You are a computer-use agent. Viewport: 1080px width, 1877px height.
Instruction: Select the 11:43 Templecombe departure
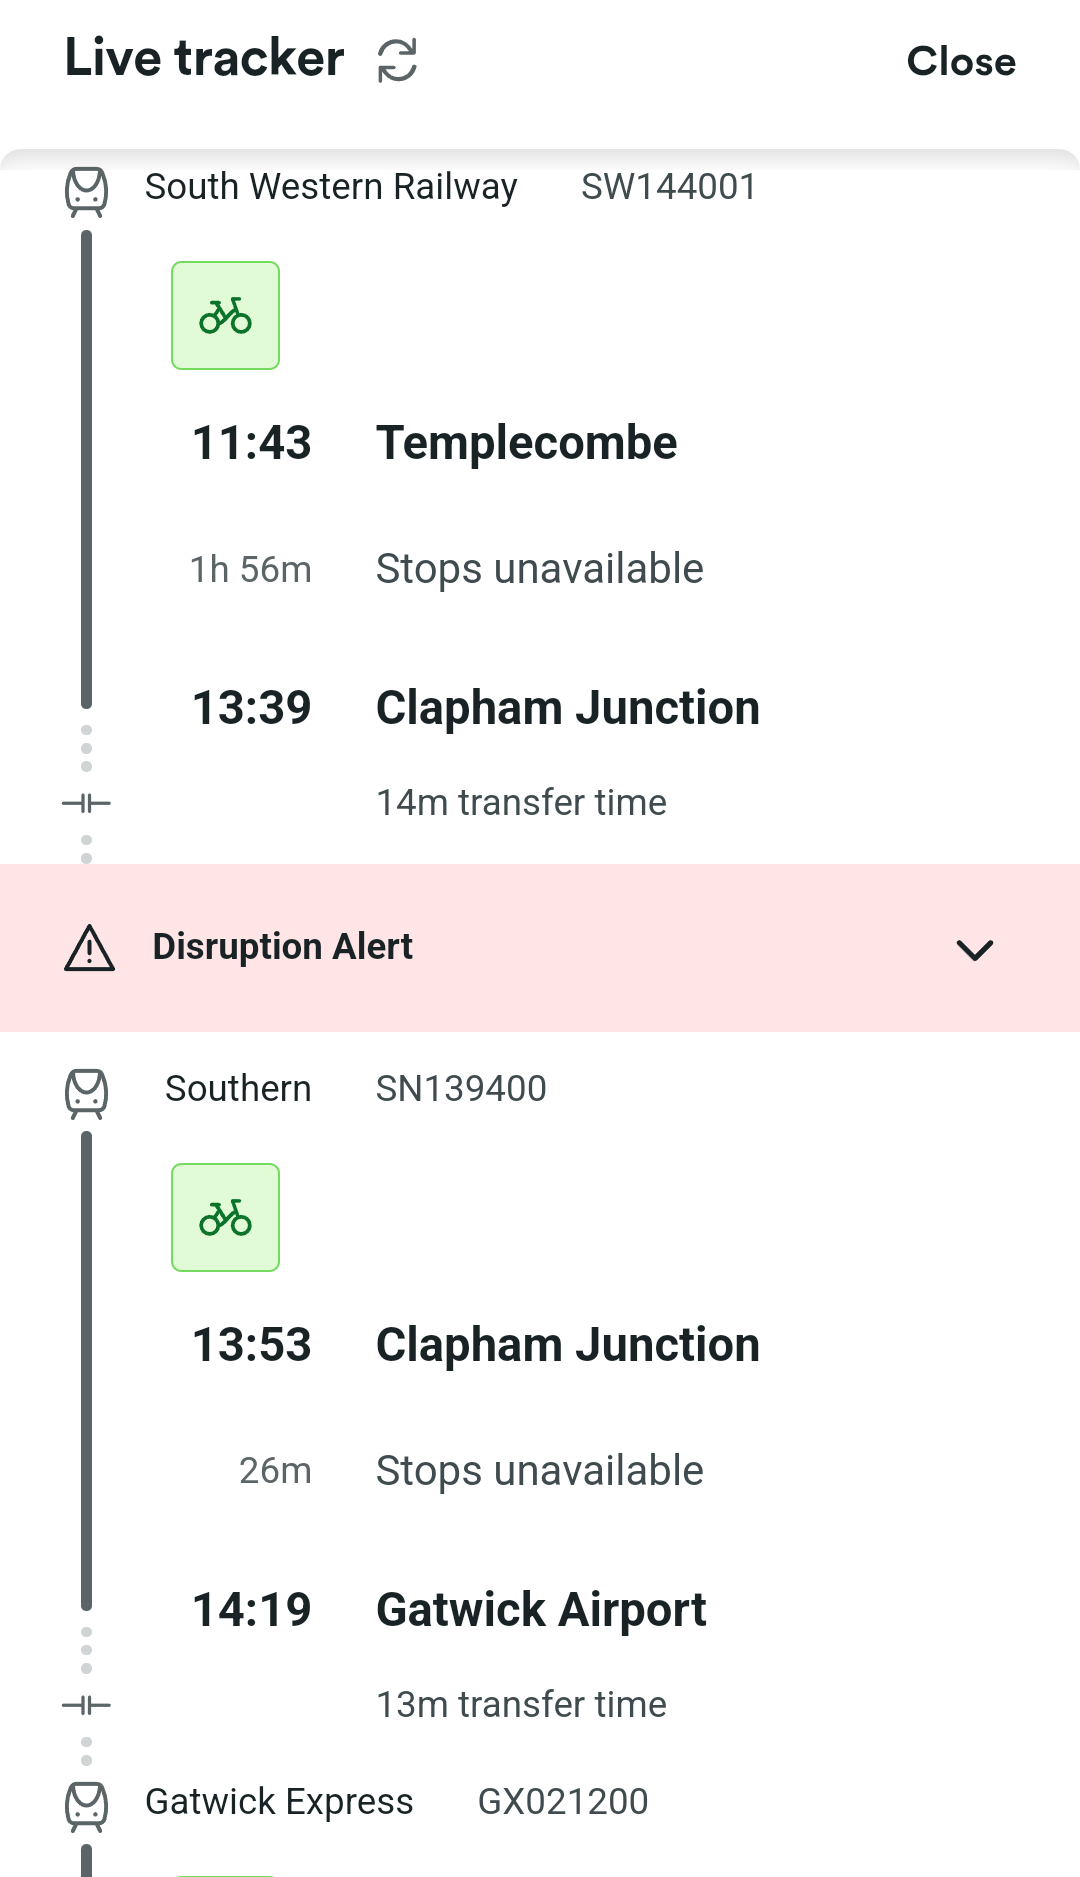pos(435,443)
